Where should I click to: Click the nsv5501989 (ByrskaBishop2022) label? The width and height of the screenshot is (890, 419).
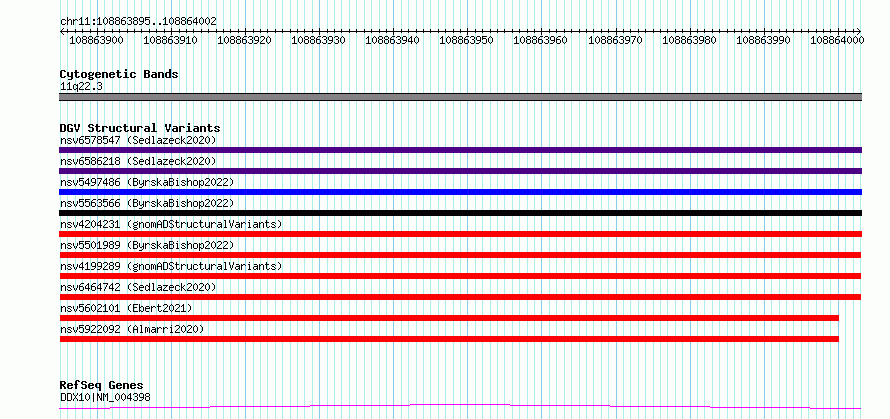[147, 245]
